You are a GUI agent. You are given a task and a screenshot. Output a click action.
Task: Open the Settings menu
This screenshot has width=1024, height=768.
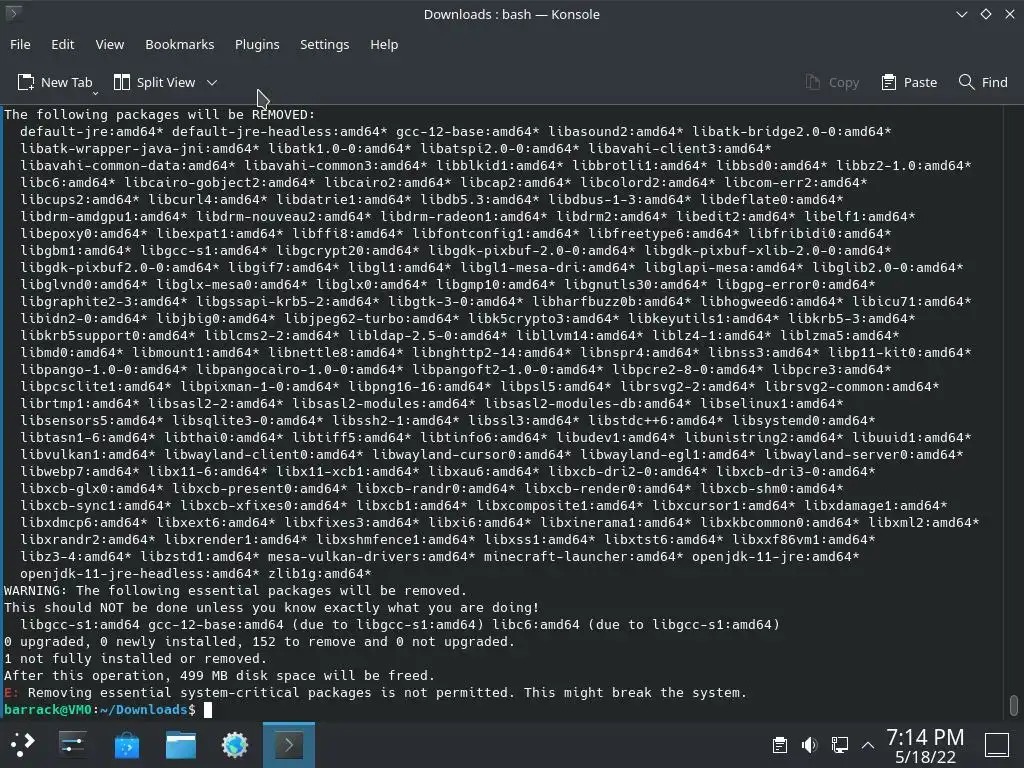point(325,44)
